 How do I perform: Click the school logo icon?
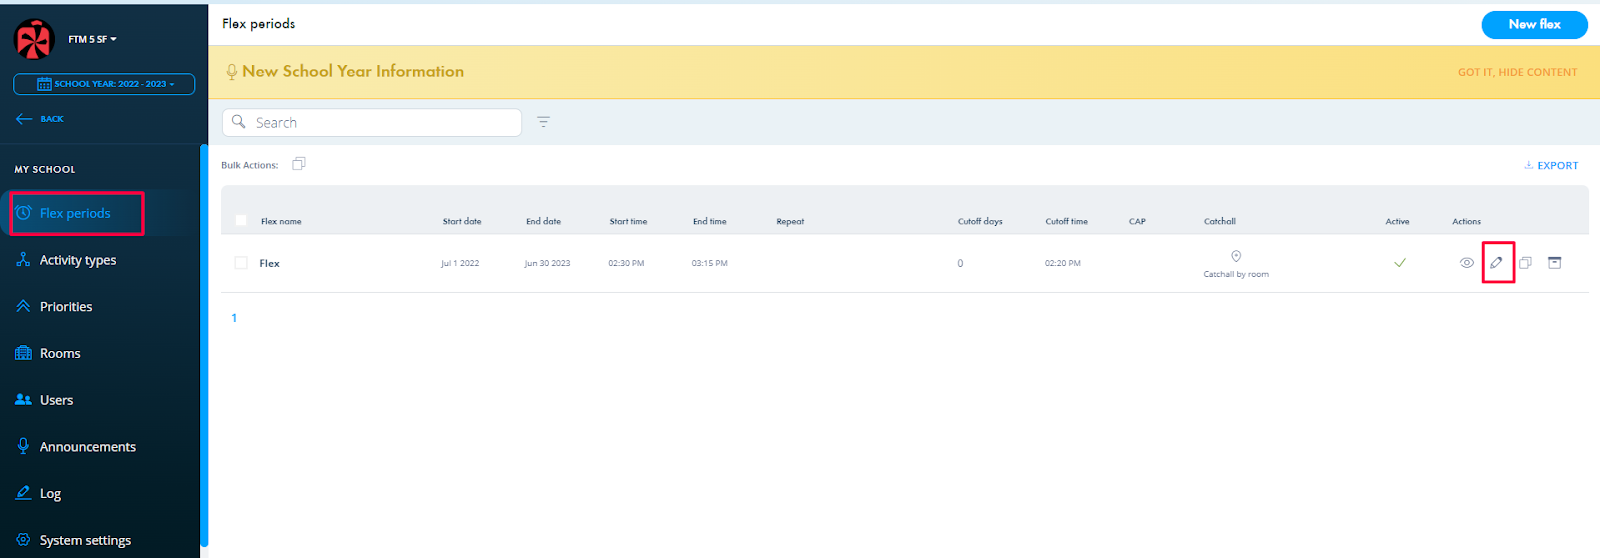click(34, 40)
